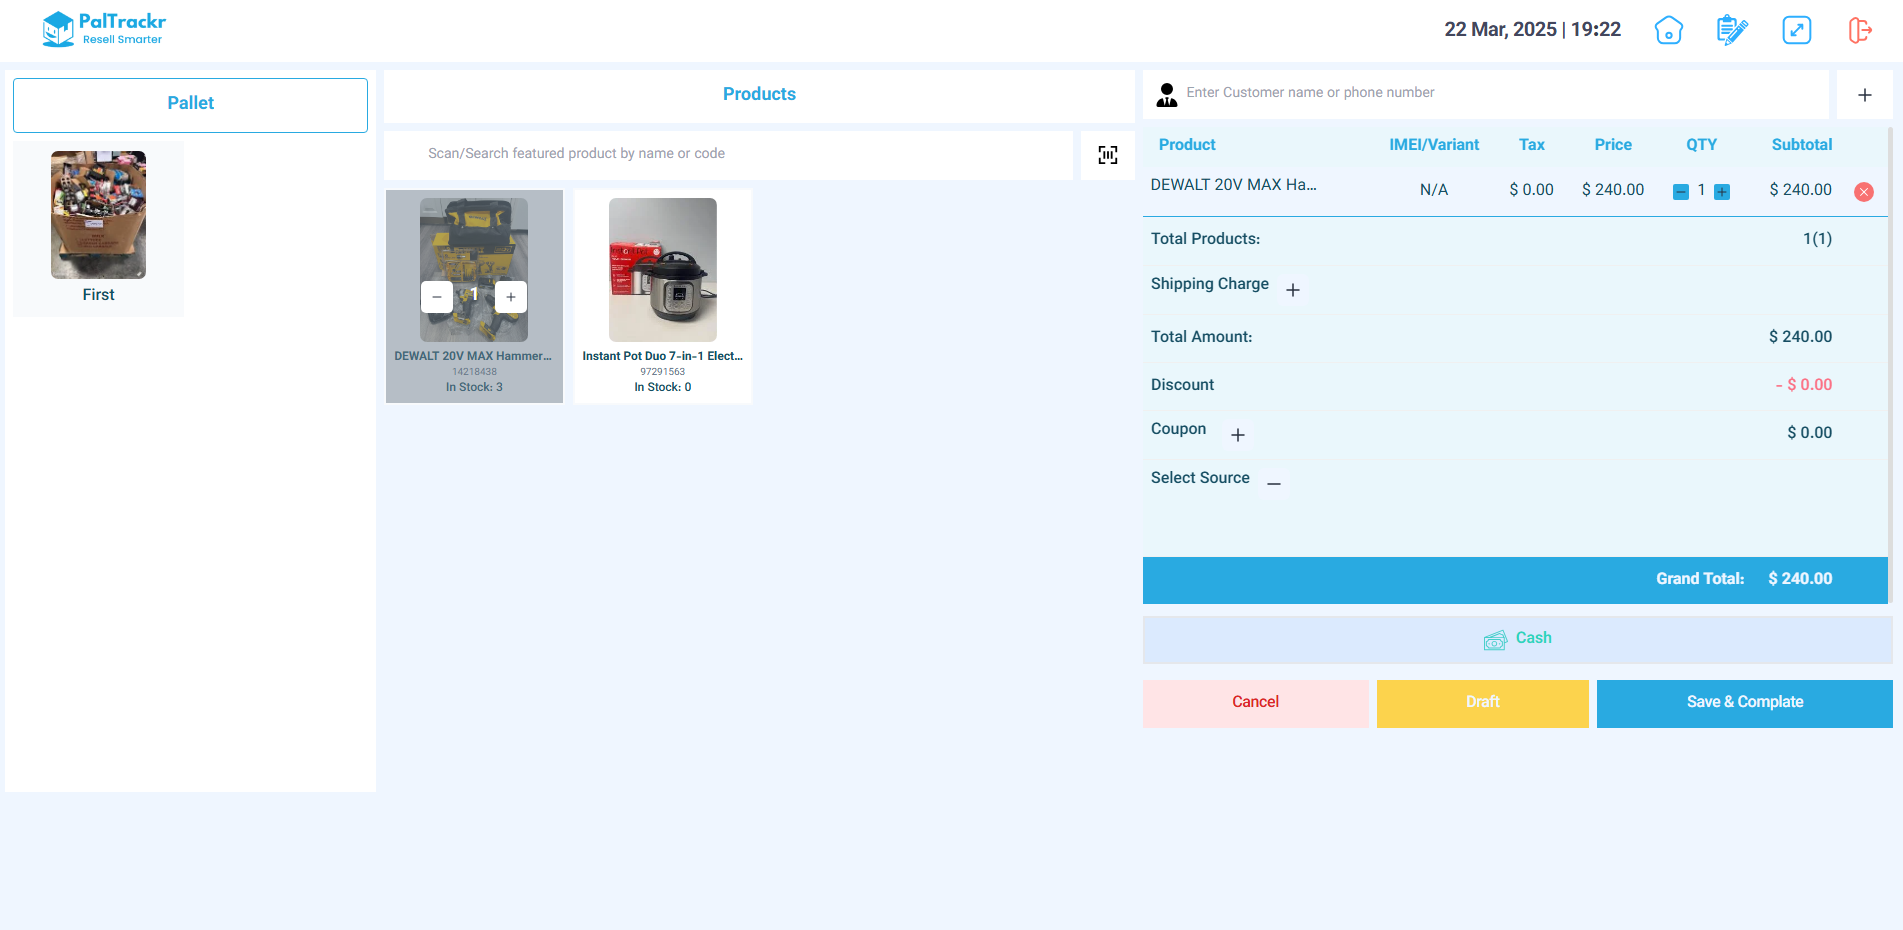Viewport: 1903px width, 930px height.
Task: Click the $ 0.00 tax cell
Action: pos(1532,190)
